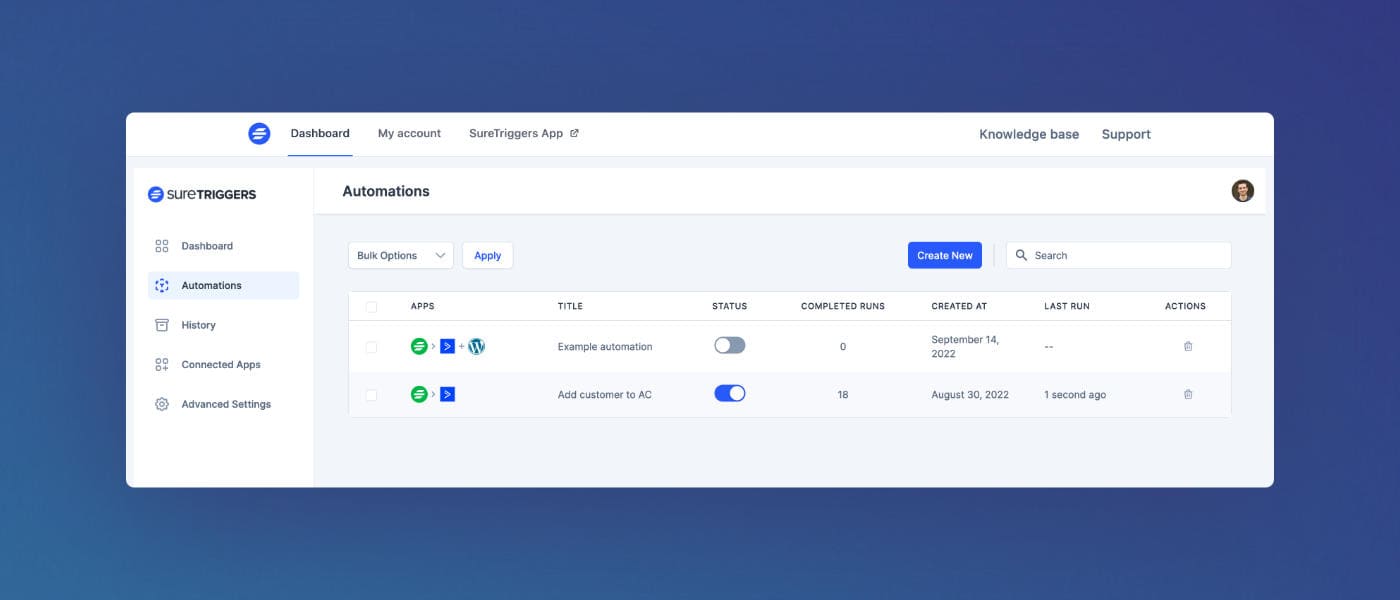Image resolution: width=1400 pixels, height=600 pixels.
Task: Focus the Search input field
Action: tap(1119, 255)
